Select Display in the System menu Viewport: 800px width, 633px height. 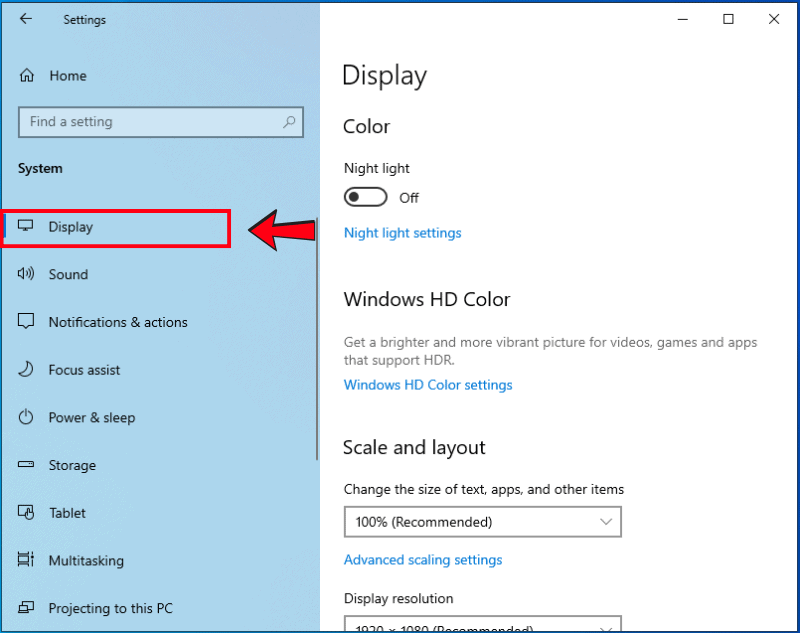(x=70, y=227)
